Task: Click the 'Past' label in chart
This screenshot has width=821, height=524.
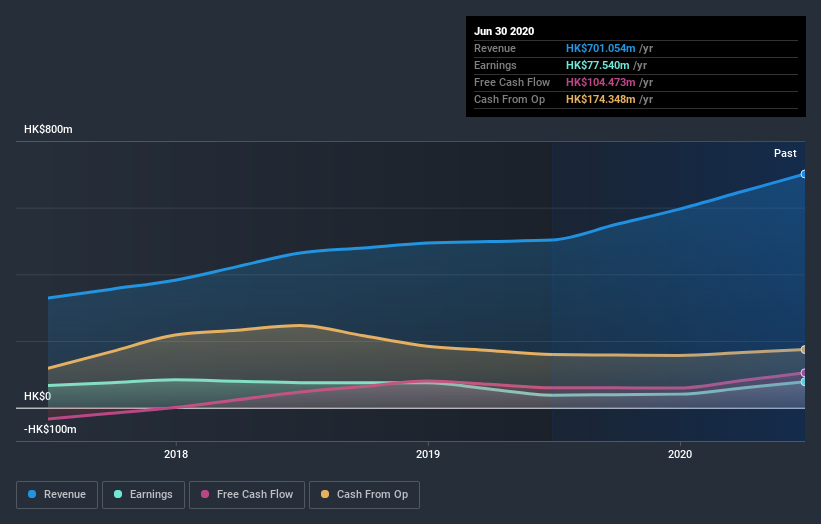Action: 785,153
